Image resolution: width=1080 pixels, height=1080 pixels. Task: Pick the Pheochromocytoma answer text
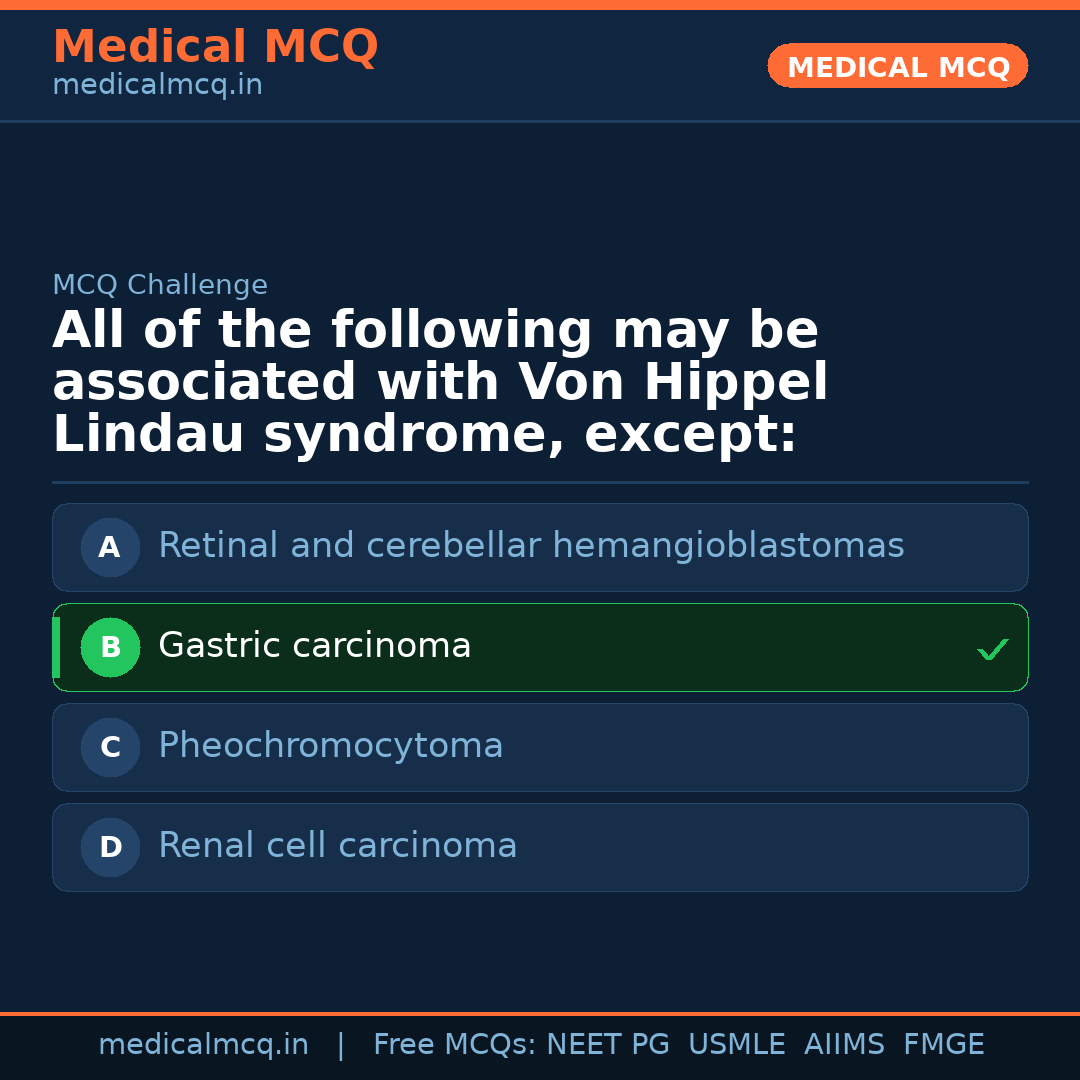click(x=330, y=746)
